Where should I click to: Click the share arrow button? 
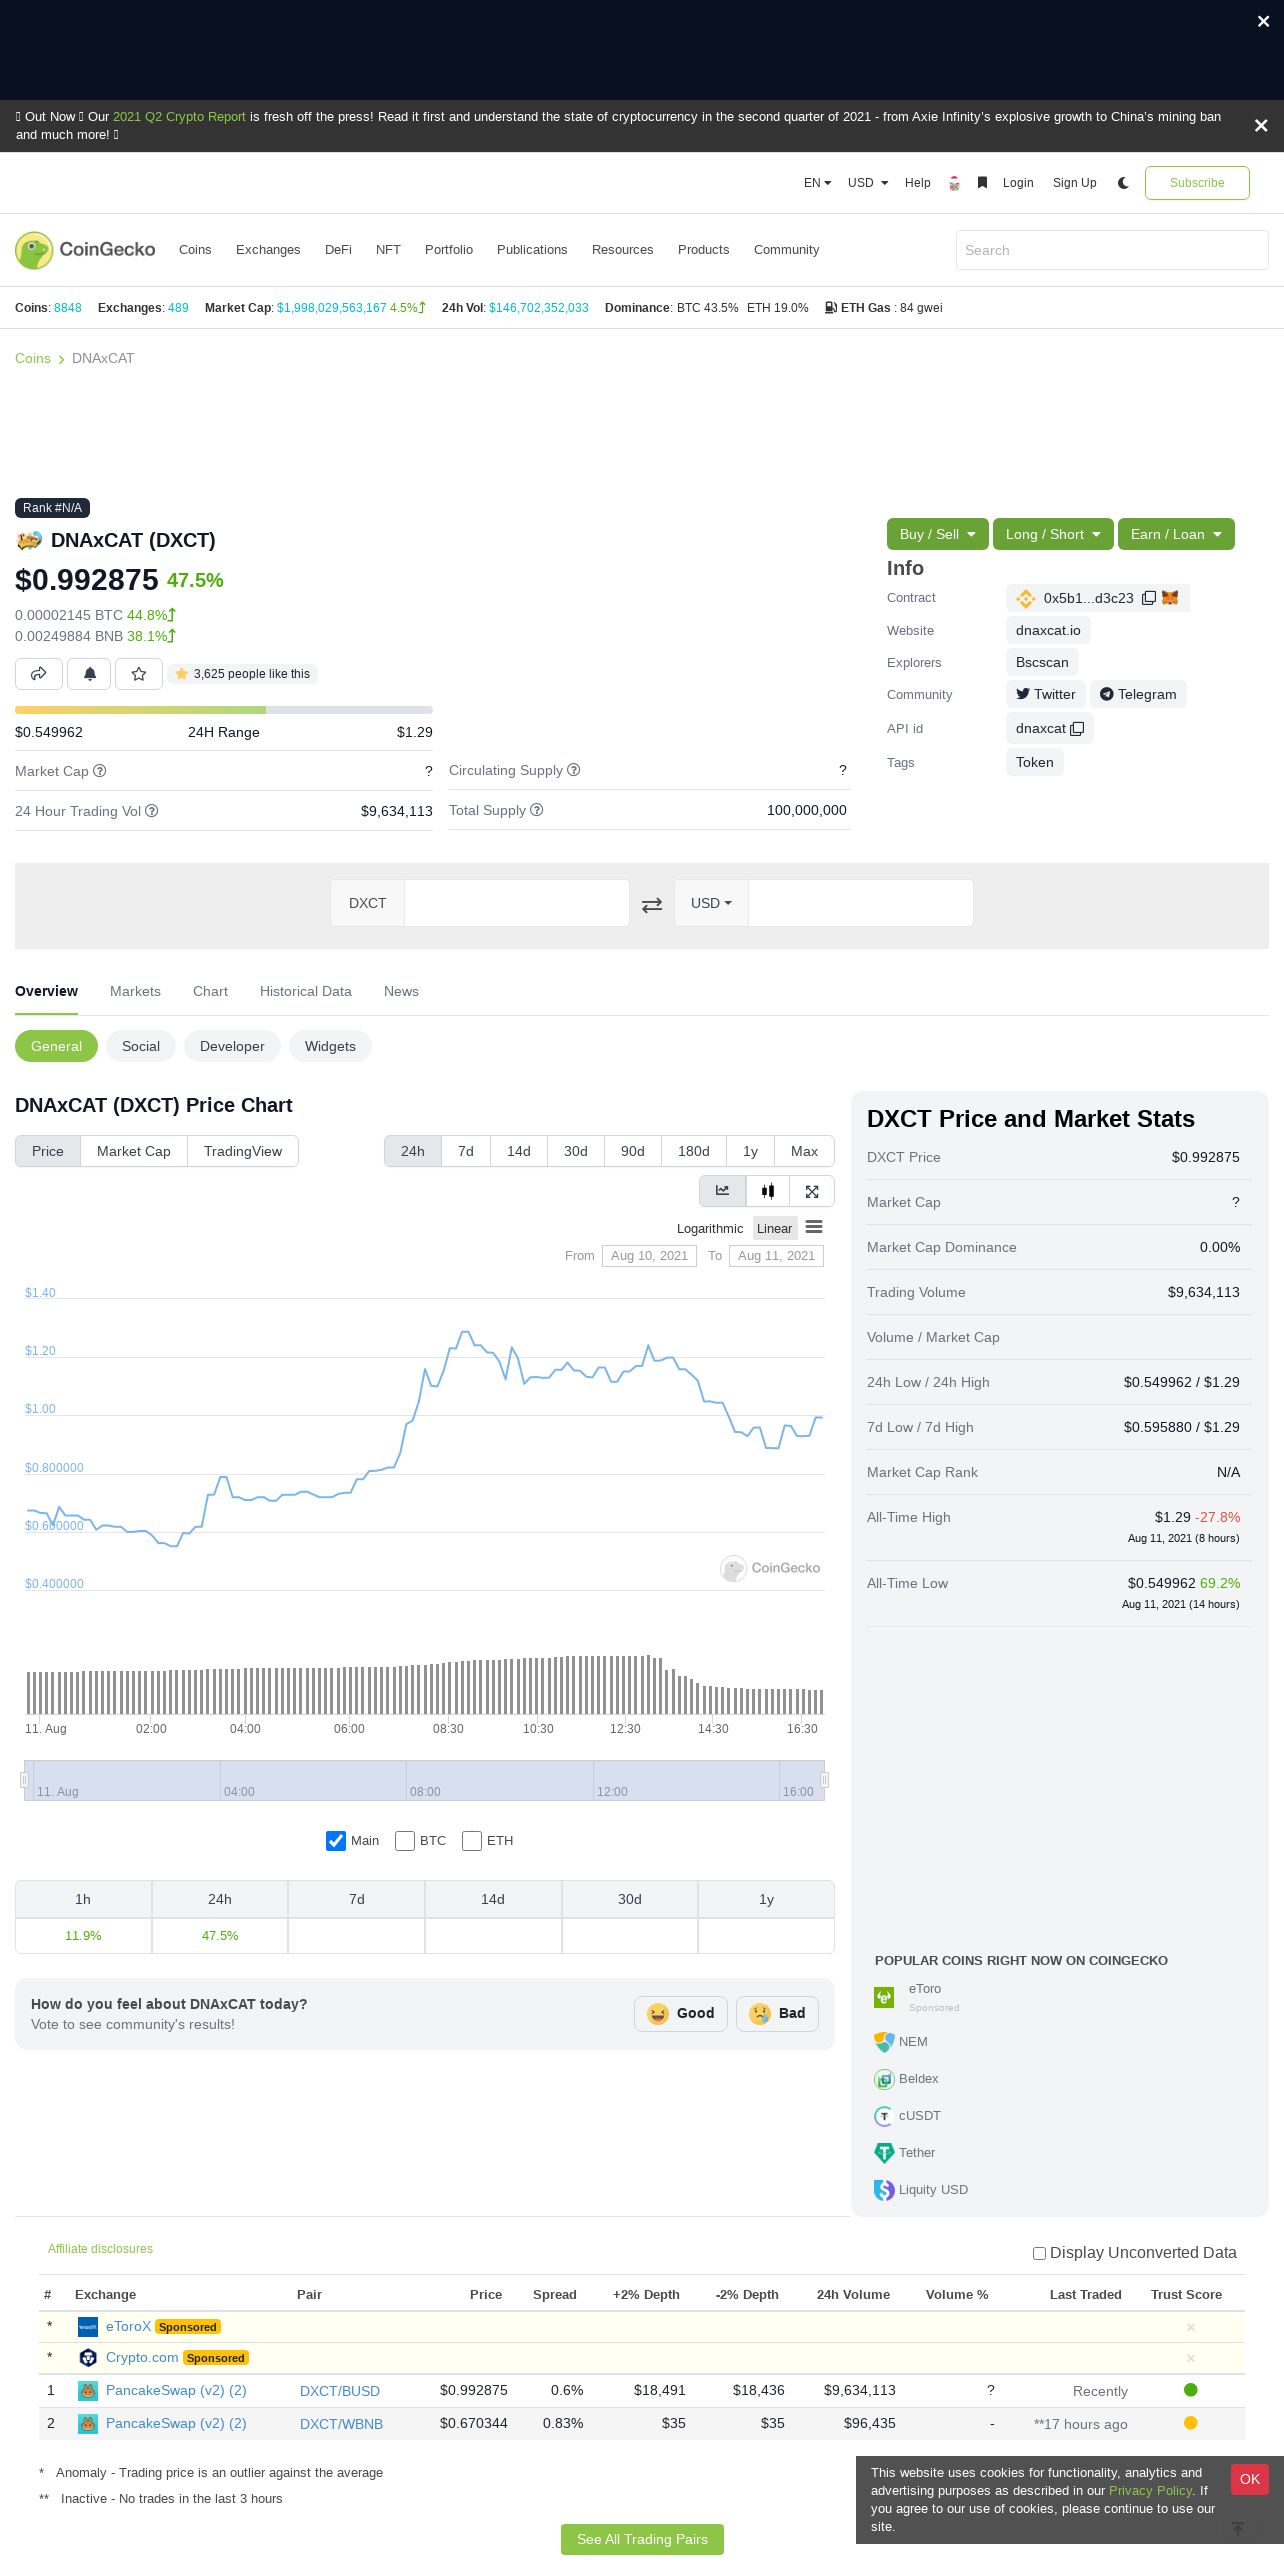pos(39,674)
